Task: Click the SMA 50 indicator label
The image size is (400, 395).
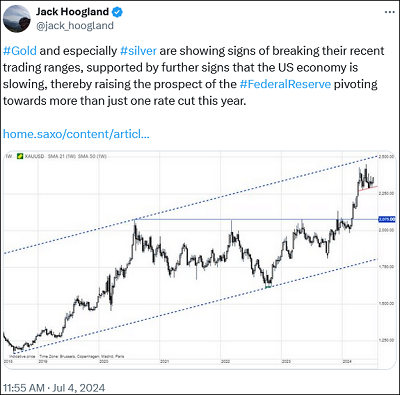Action: click(x=92, y=156)
